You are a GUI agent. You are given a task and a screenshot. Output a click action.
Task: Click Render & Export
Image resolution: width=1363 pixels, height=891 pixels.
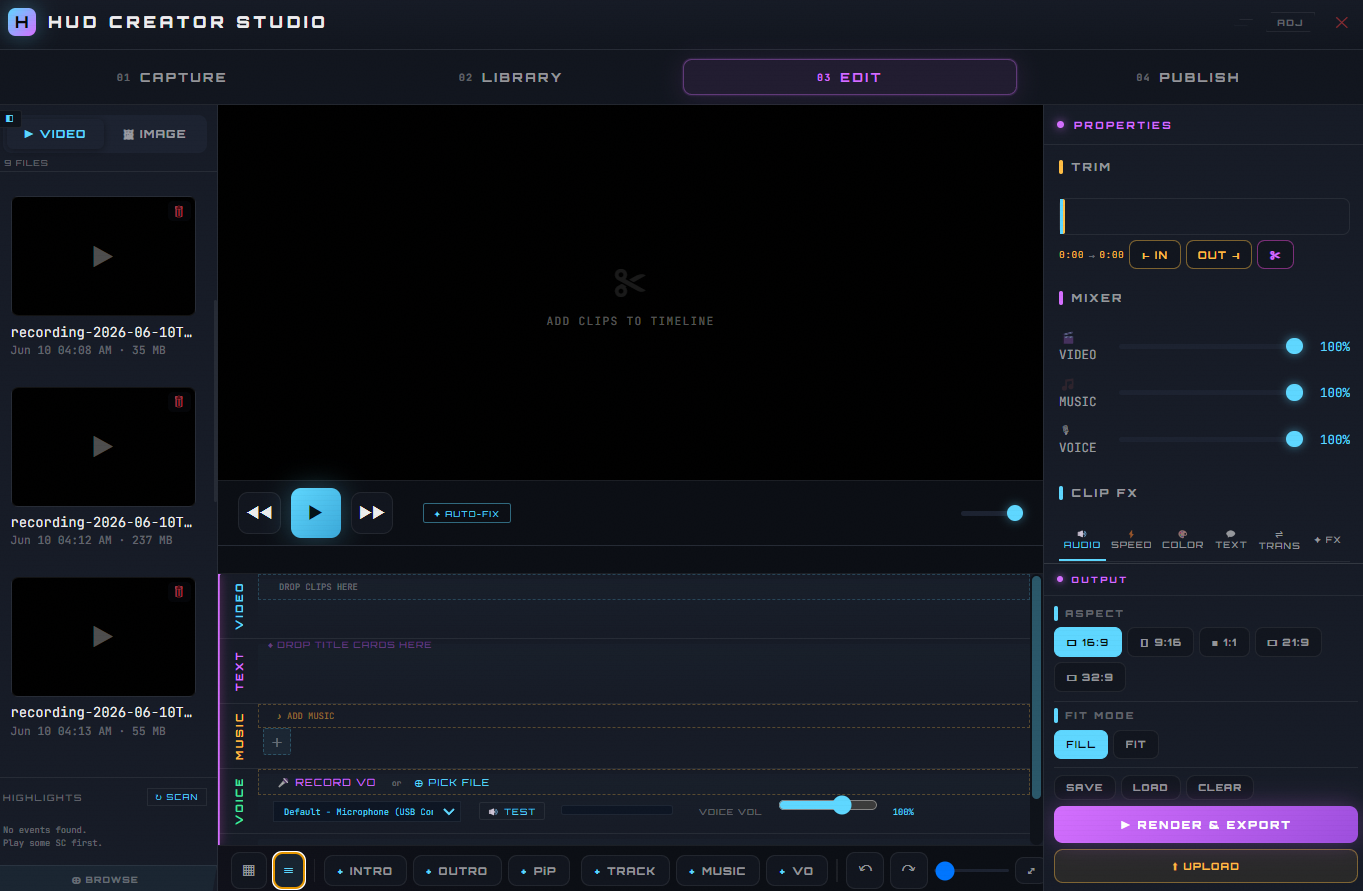1206,825
